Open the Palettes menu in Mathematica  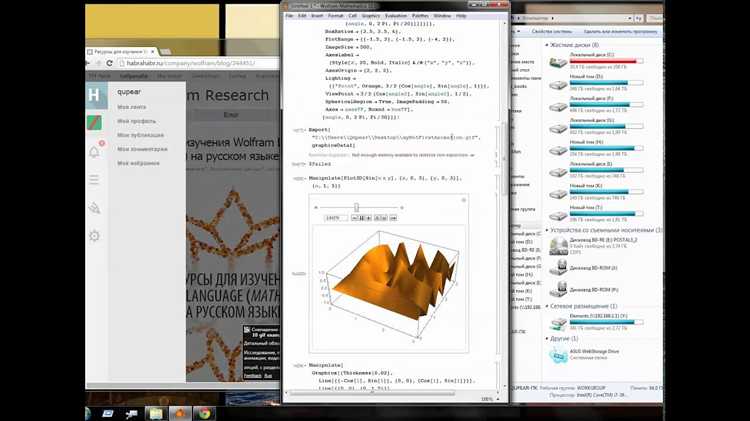pyautogui.click(x=420, y=16)
